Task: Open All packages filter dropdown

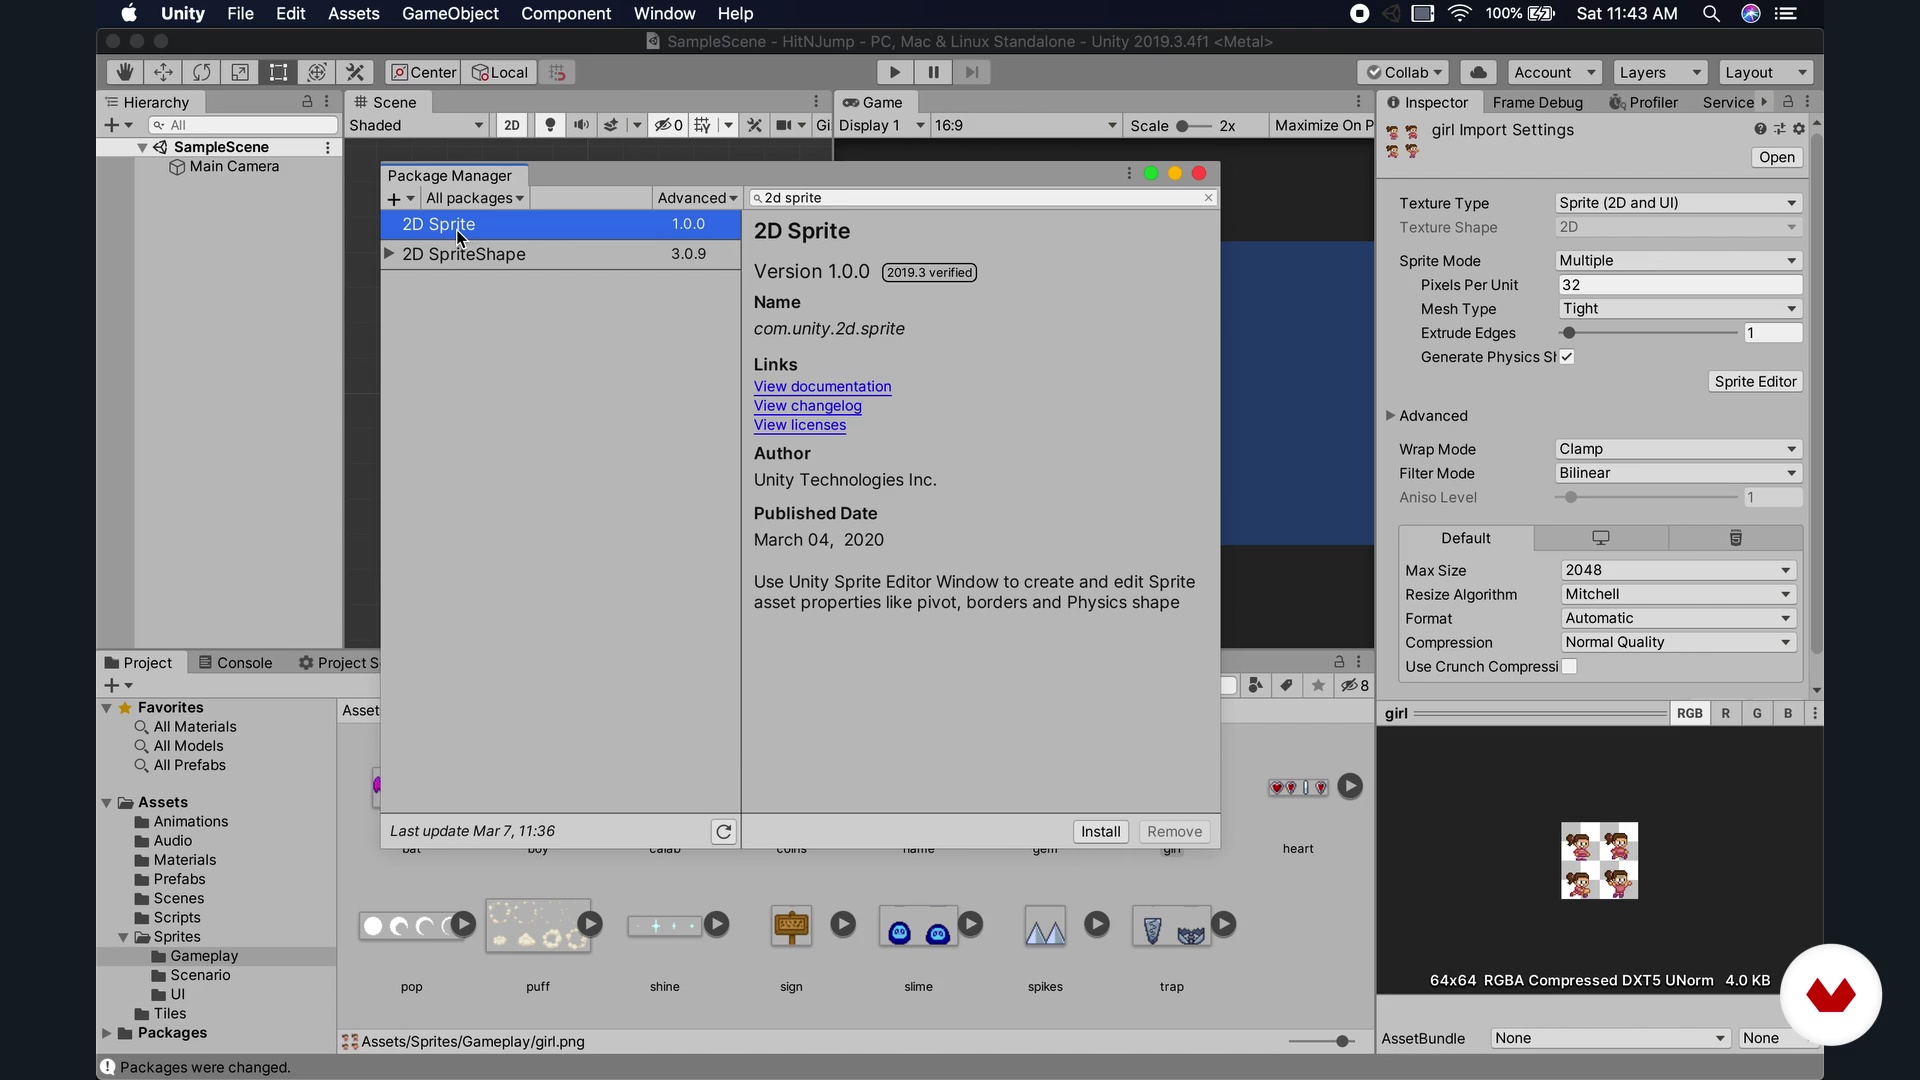Action: click(x=475, y=198)
